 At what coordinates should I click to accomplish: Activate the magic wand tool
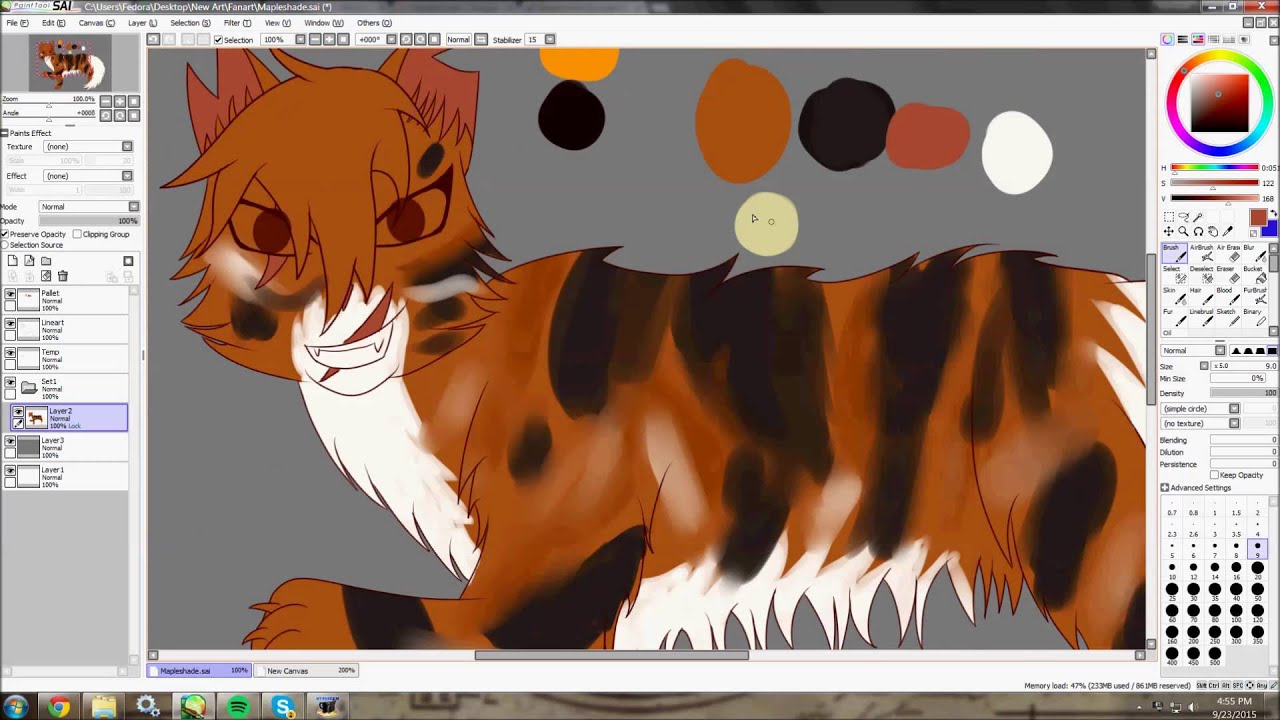coord(1197,217)
